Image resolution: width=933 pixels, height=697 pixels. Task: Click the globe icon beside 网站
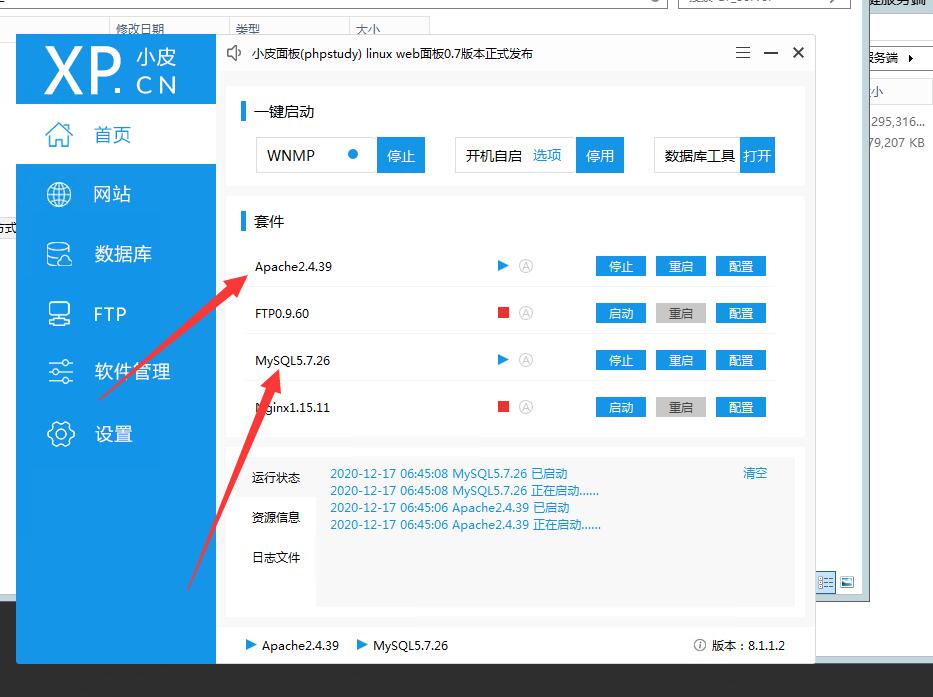[x=60, y=194]
